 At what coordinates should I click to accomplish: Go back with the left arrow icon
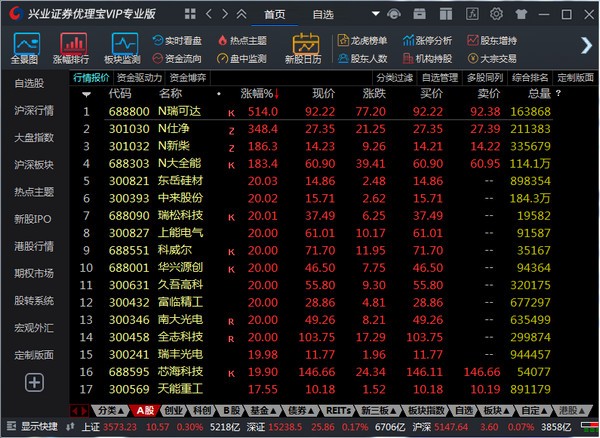(x=209, y=14)
